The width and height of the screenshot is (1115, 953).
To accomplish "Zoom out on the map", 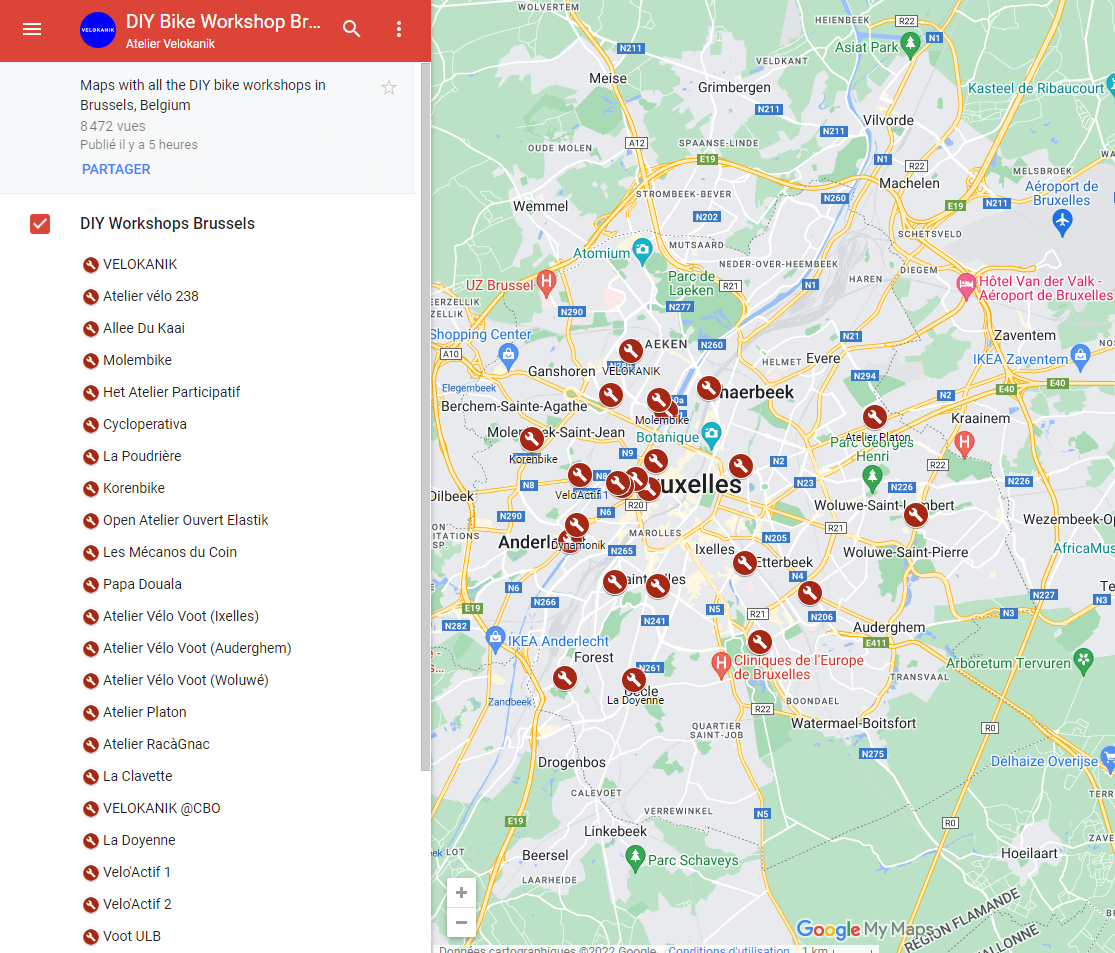I will pos(462,922).
